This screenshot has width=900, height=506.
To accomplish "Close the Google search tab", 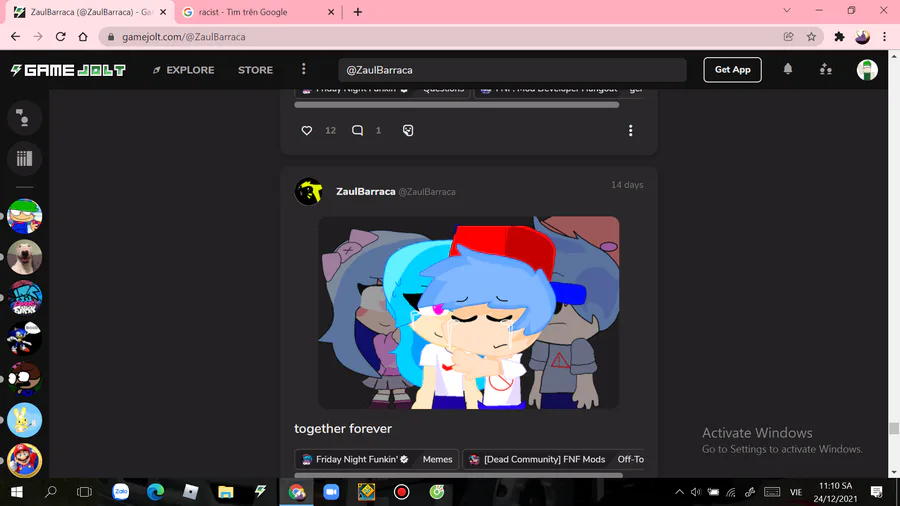I will (331, 12).
